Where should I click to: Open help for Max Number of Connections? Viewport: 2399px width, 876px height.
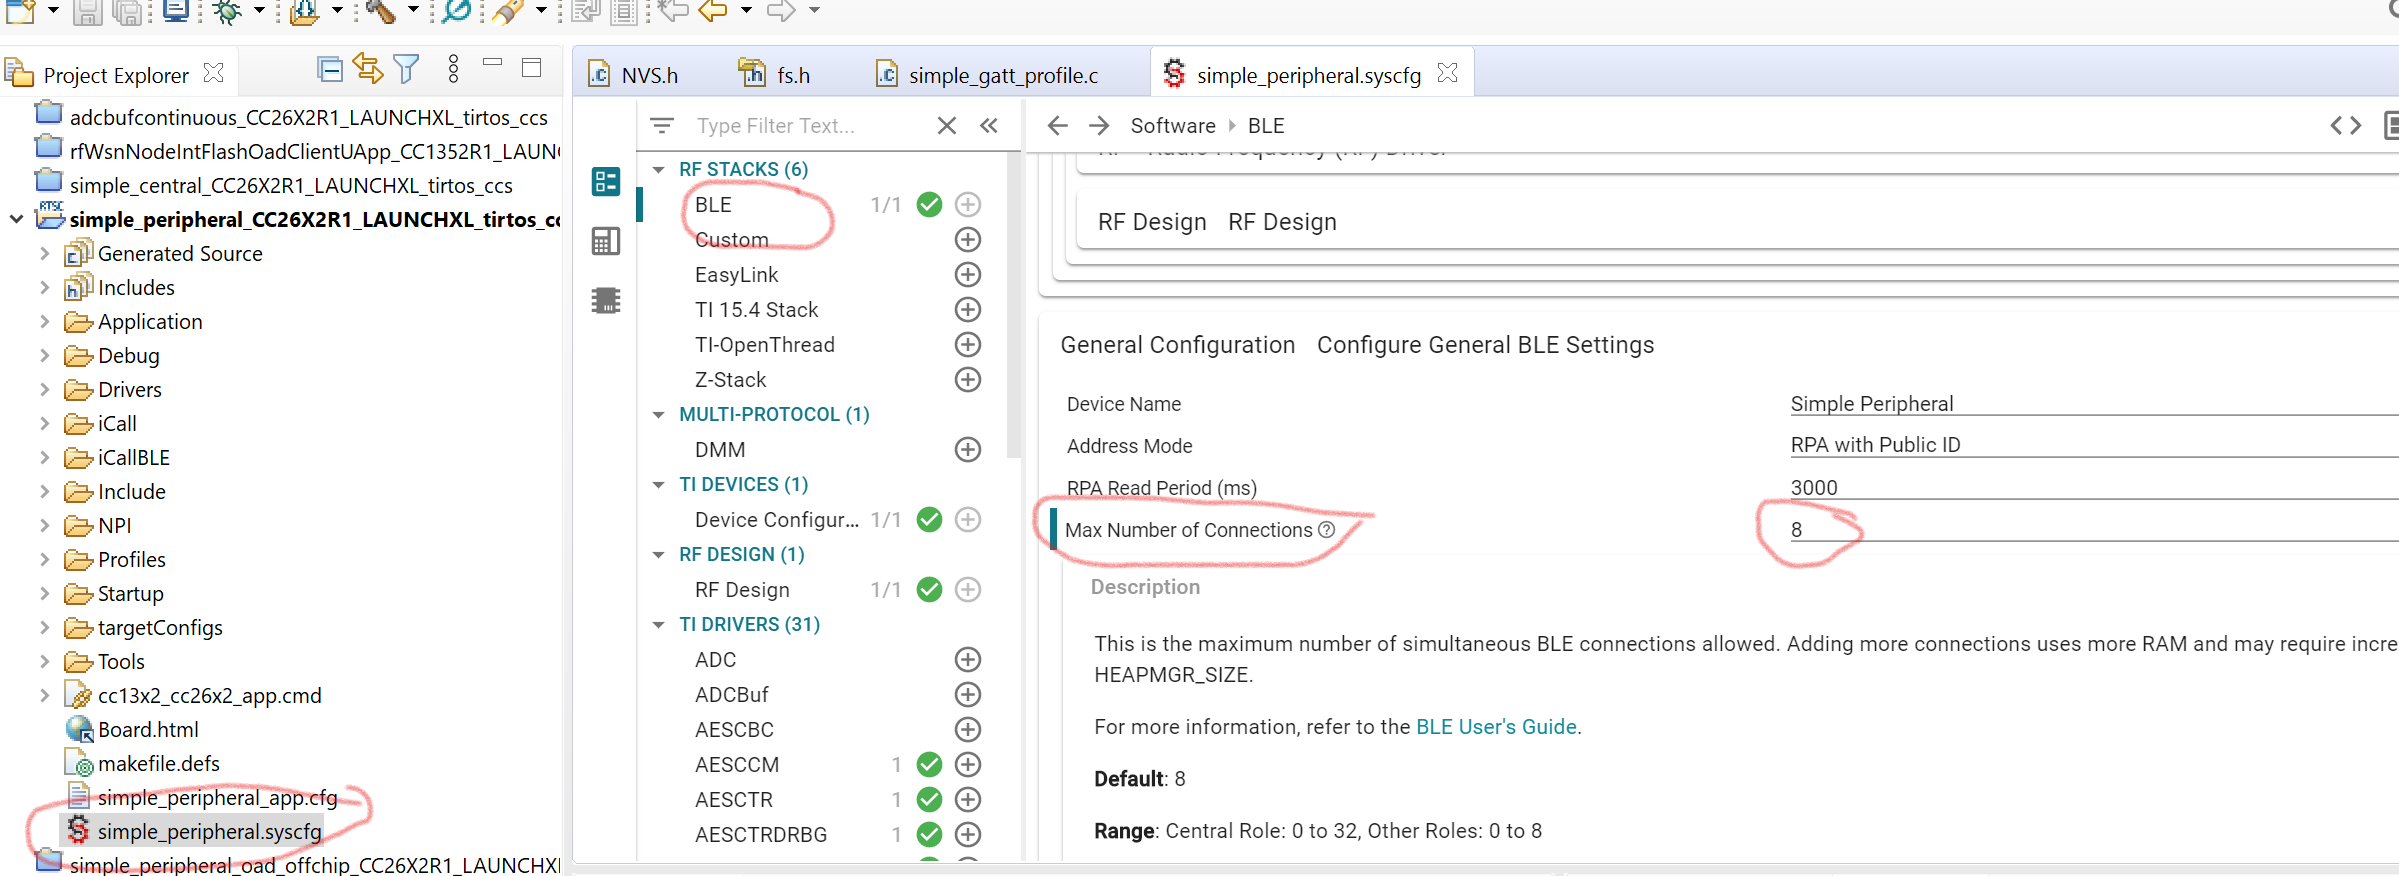(x=1327, y=530)
